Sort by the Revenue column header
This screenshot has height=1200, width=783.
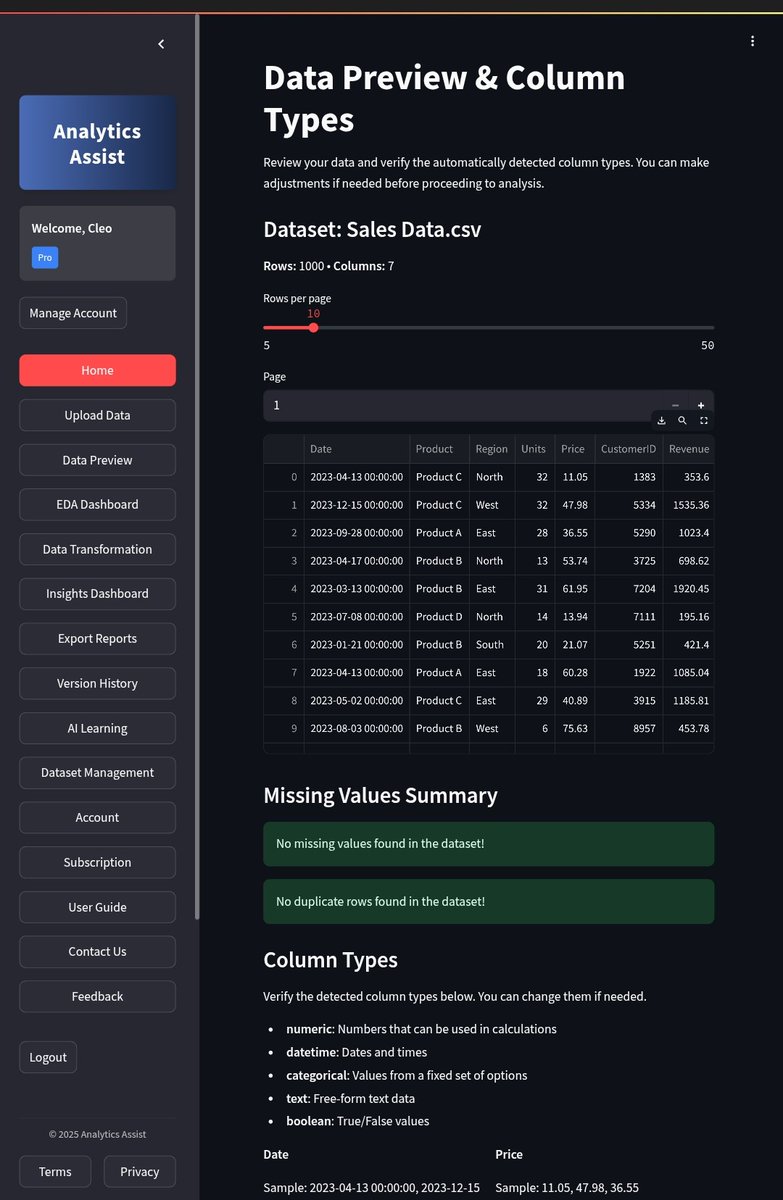pyautogui.click(x=688, y=449)
